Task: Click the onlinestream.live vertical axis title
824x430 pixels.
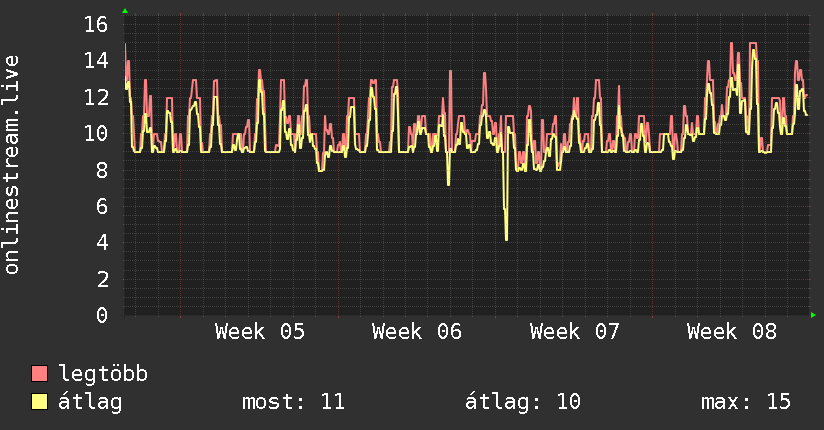Action: (x=12, y=165)
